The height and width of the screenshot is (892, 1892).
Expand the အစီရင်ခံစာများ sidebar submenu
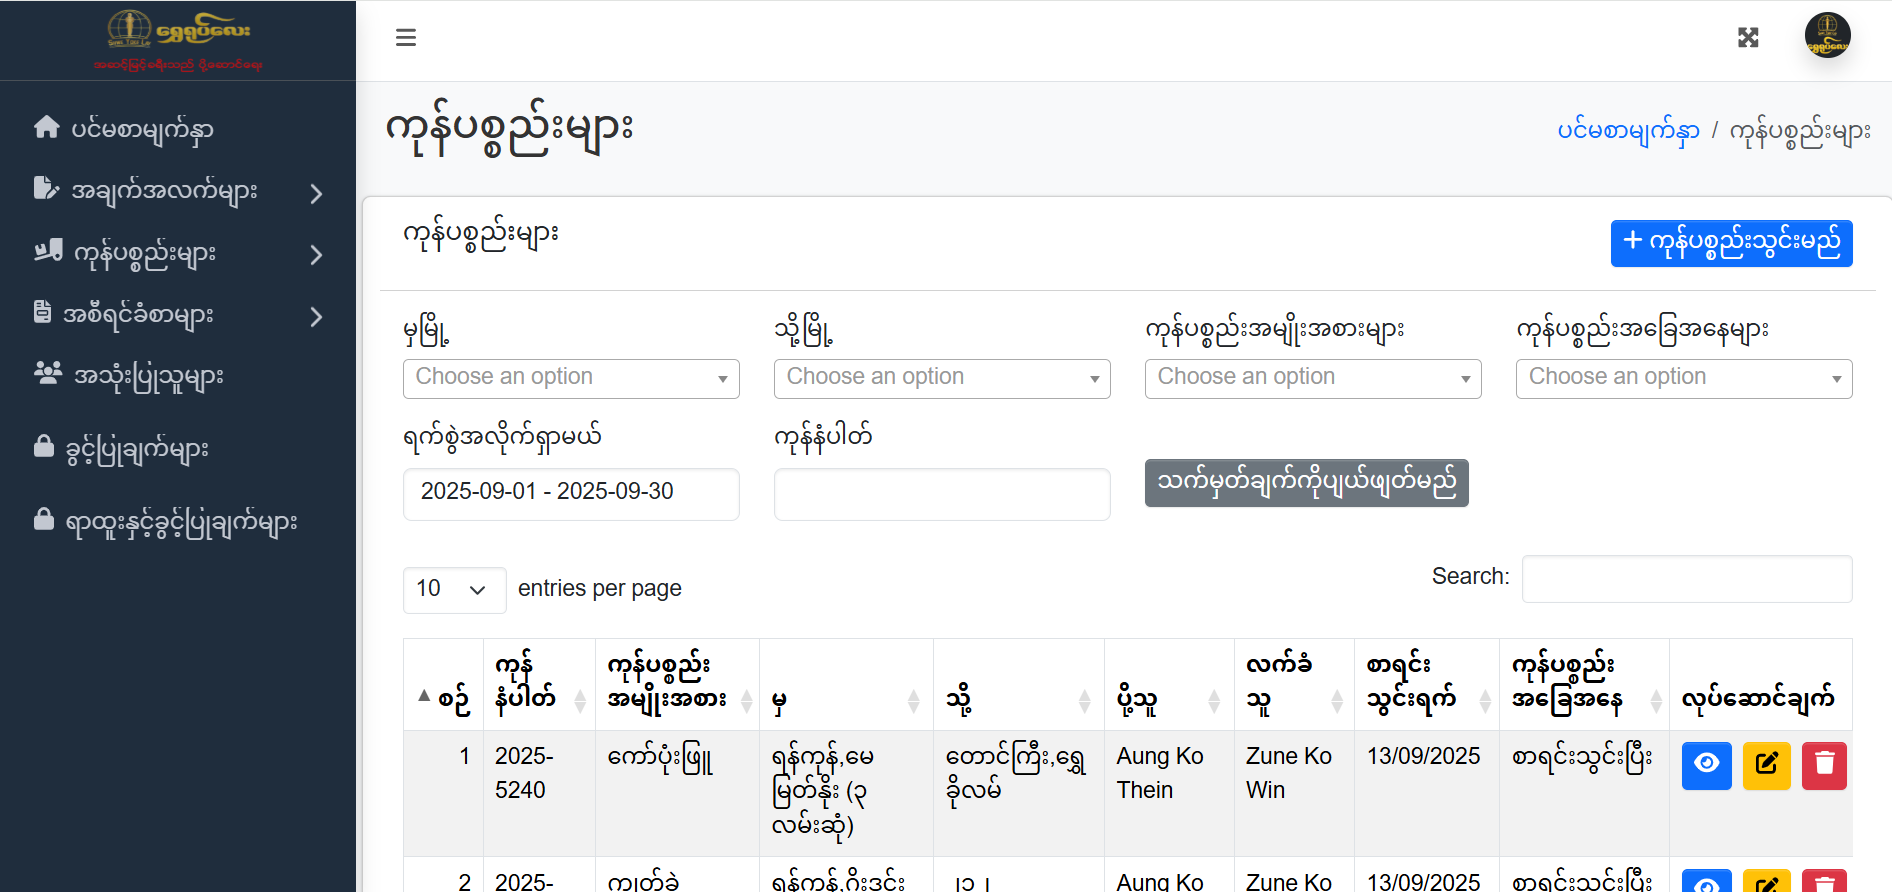coord(316,317)
